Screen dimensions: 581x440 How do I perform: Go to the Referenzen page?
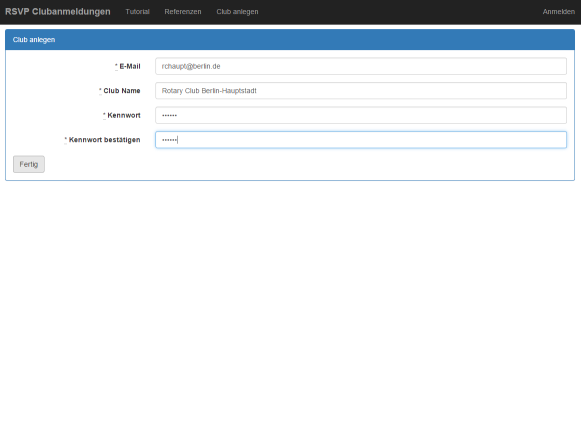pyautogui.click(x=183, y=12)
